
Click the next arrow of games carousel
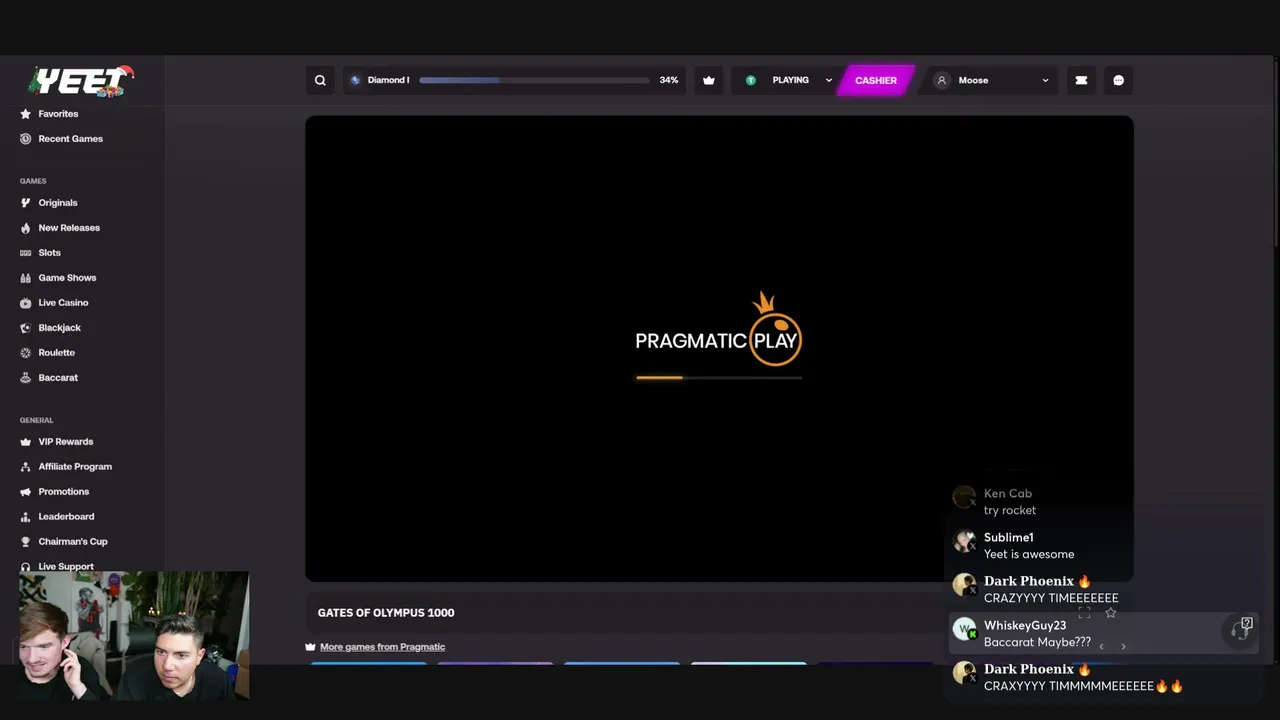pos(1123,647)
